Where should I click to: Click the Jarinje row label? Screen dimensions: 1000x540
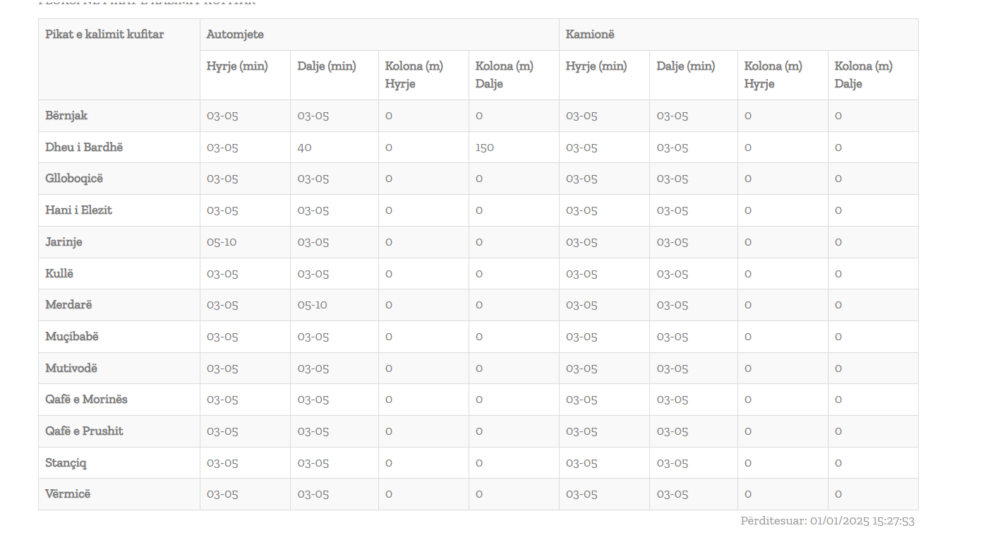[65, 242]
